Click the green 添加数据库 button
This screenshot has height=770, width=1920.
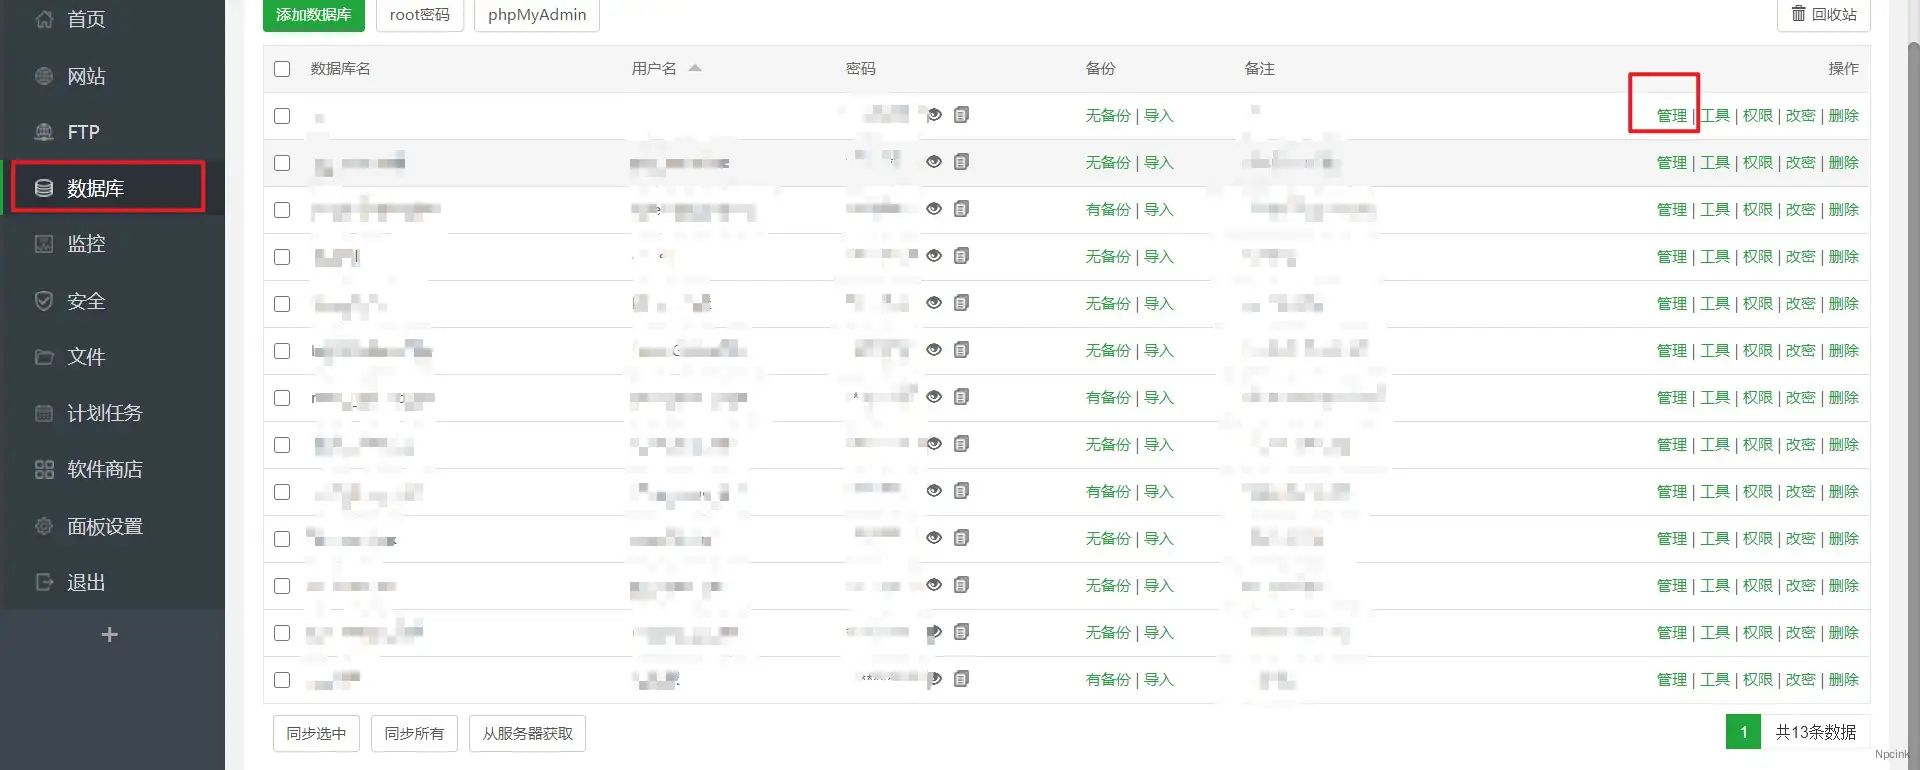coord(314,14)
